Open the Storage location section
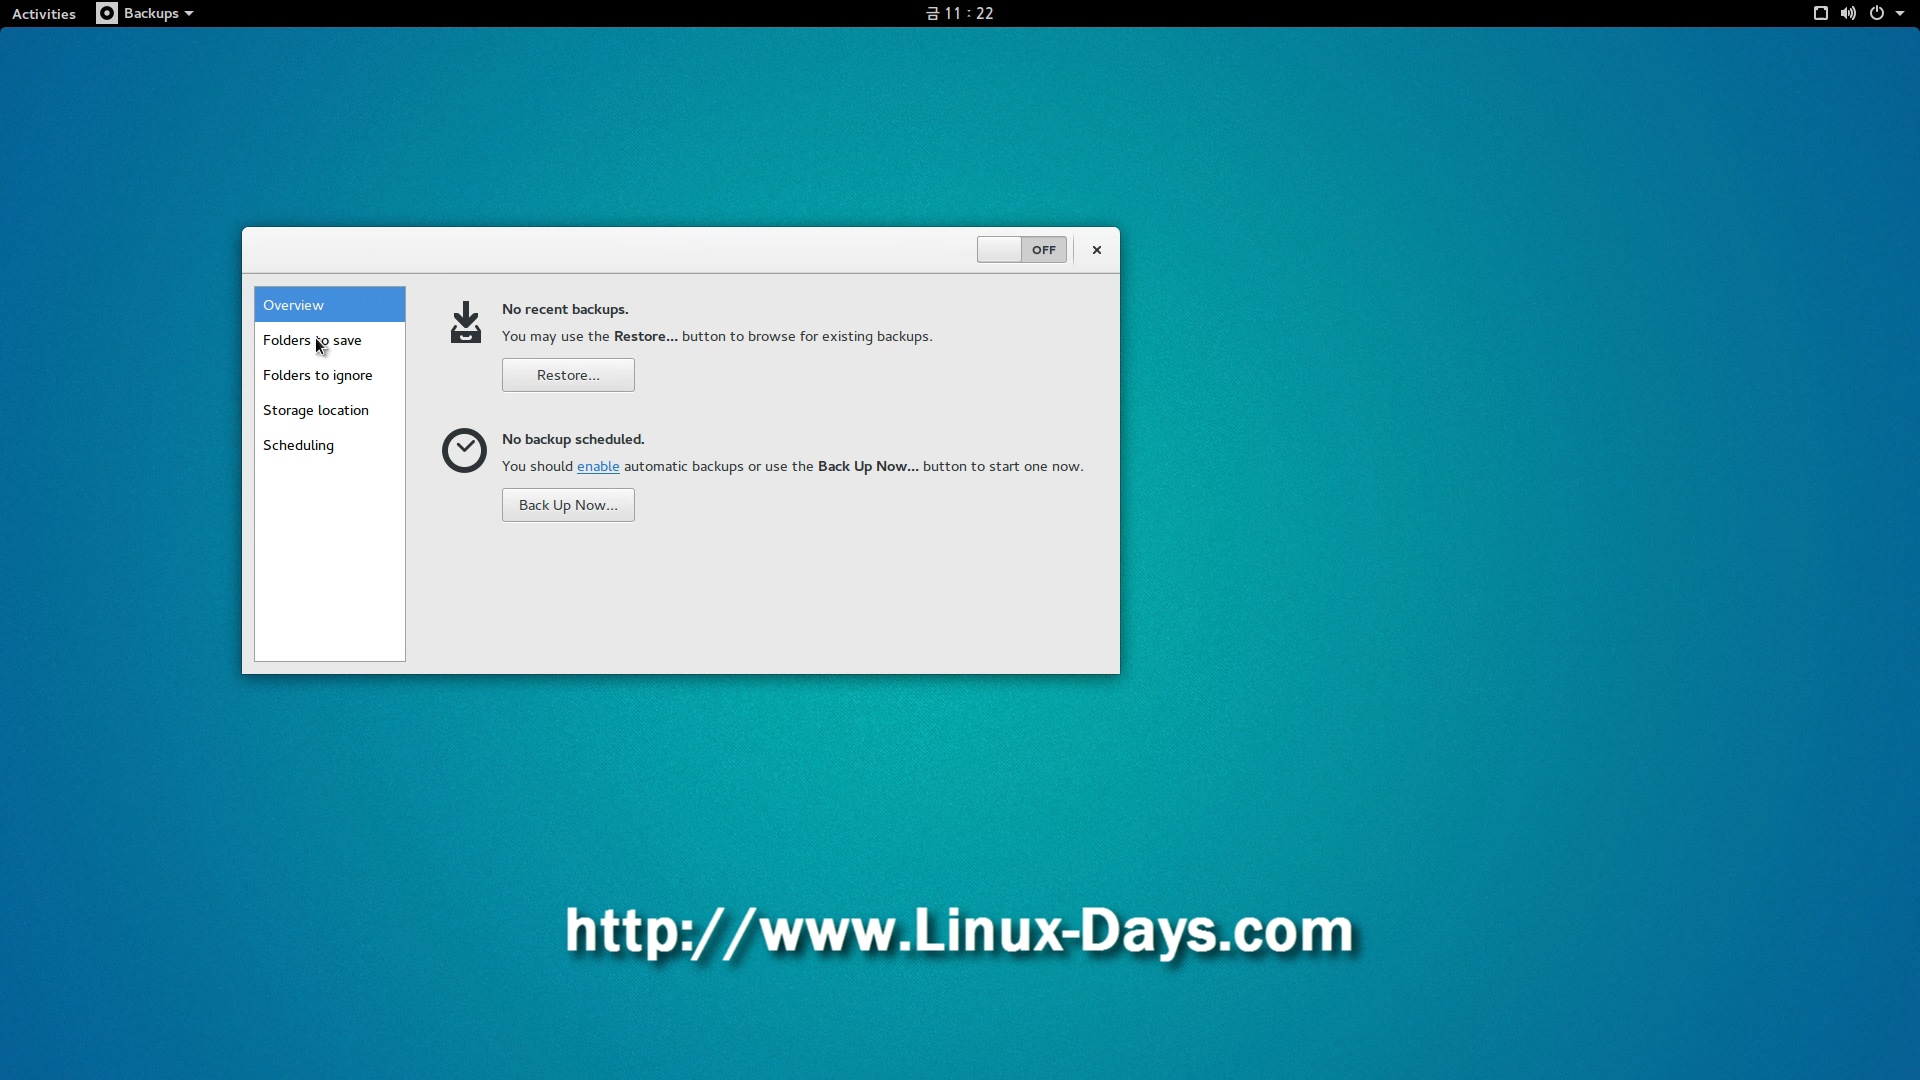Viewport: 1920px width, 1080px height. click(x=315, y=410)
